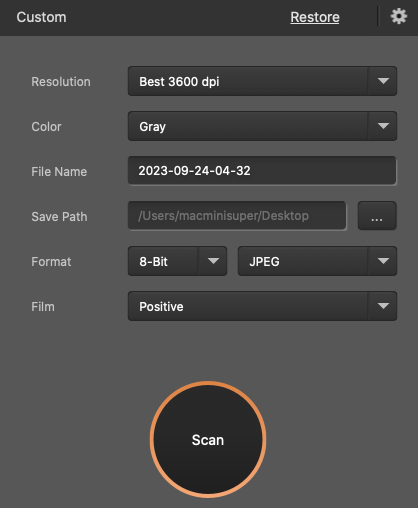Browse for save folder with ellipsis button
The image size is (418, 508).
coord(377,216)
